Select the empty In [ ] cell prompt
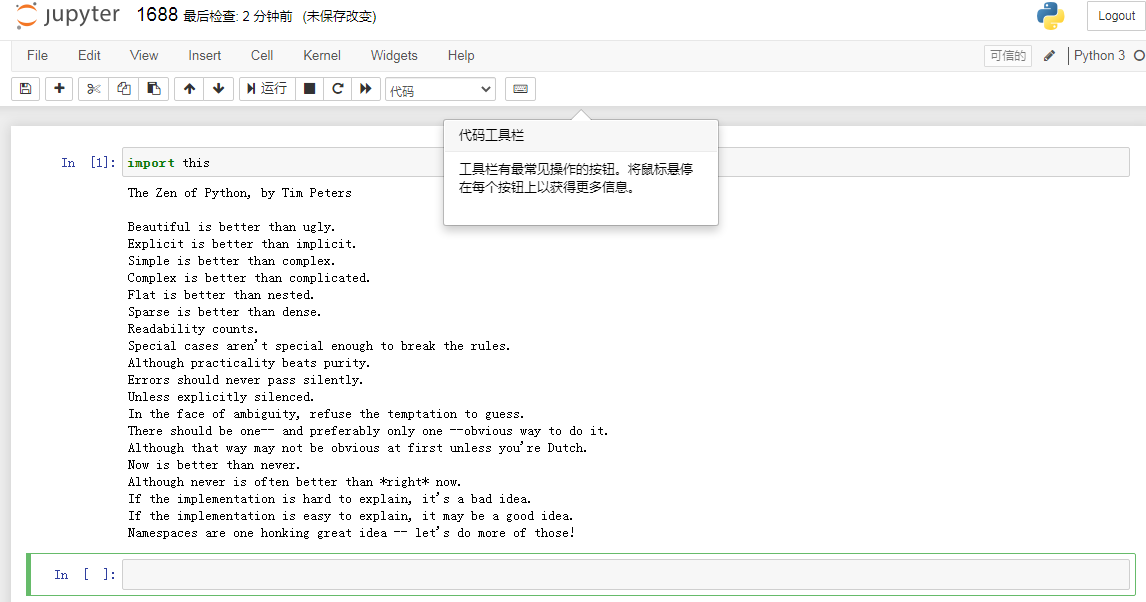Image resolution: width=1146 pixels, height=602 pixels. [85, 574]
